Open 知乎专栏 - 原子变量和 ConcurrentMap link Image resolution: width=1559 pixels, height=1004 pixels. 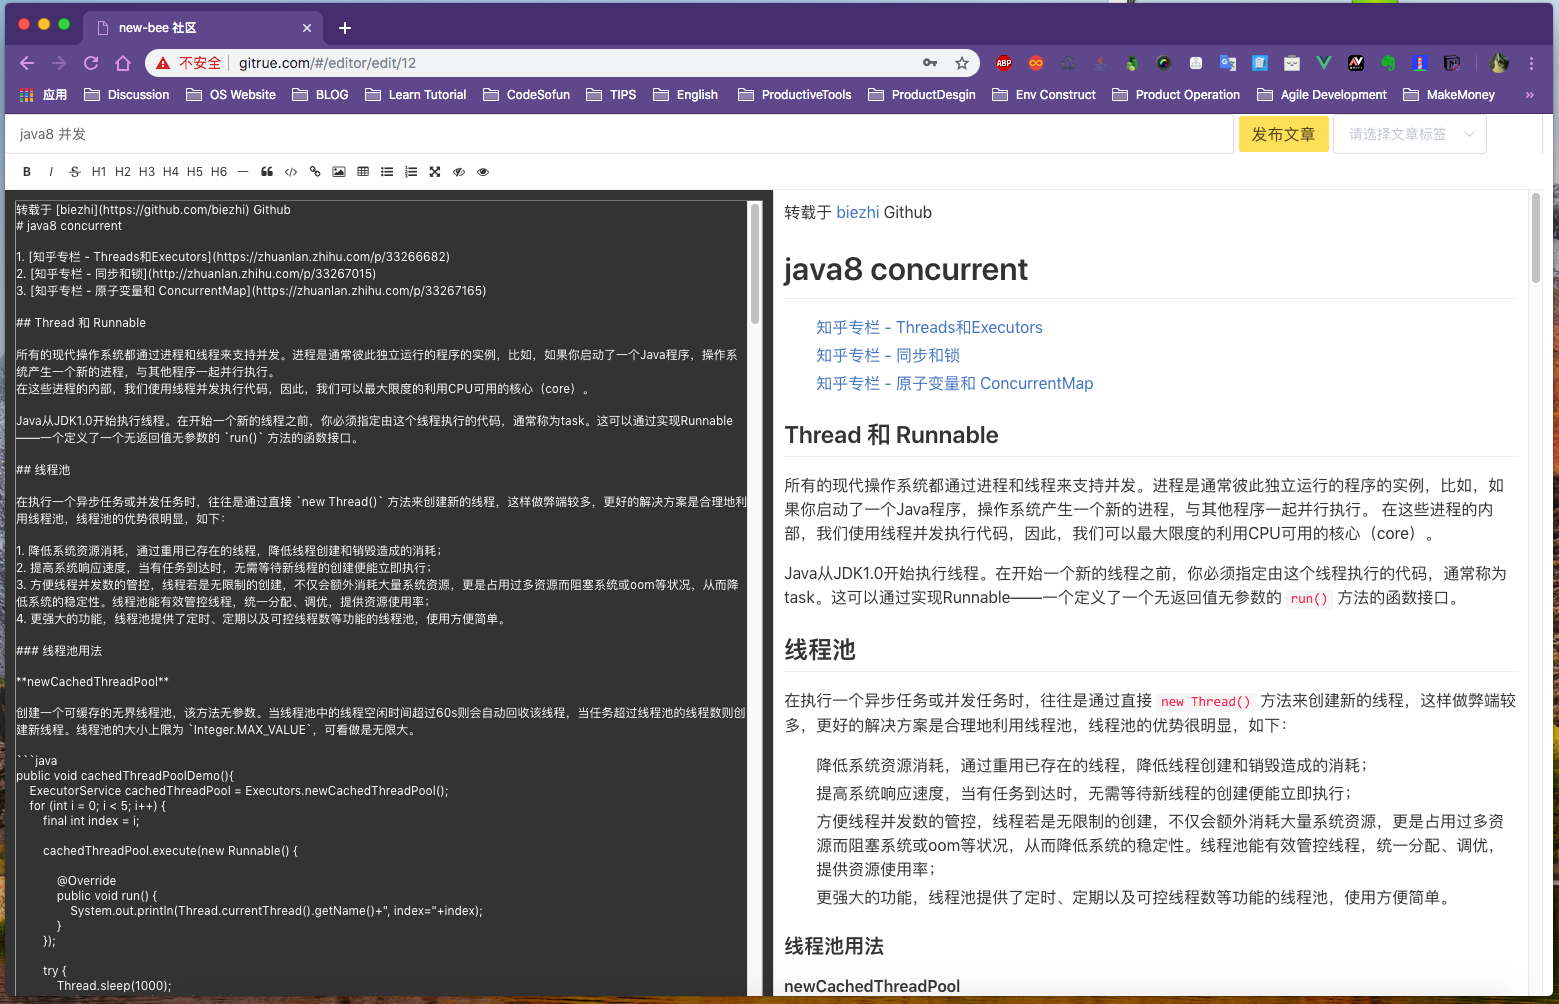tap(955, 383)
